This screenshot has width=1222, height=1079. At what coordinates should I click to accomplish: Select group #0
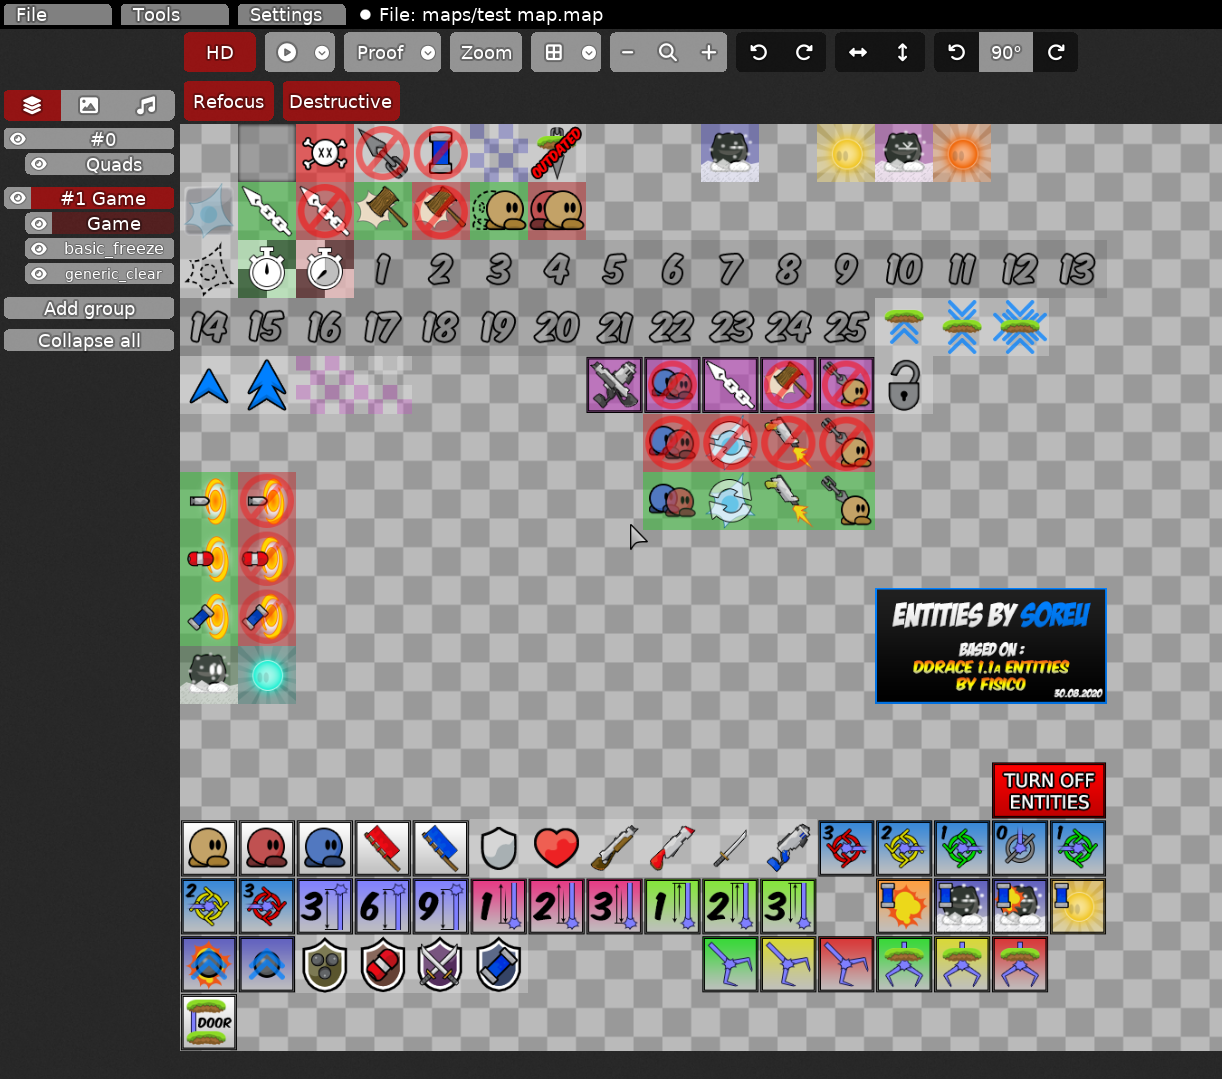103,139
